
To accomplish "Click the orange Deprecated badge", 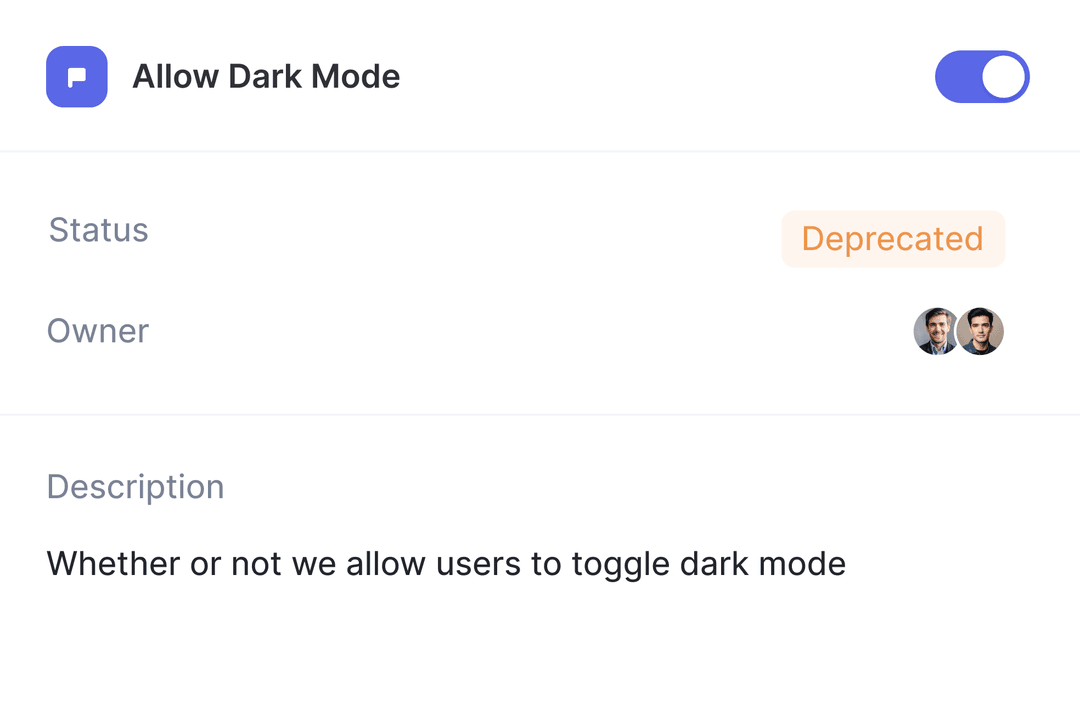I will (x=892, y=239).
